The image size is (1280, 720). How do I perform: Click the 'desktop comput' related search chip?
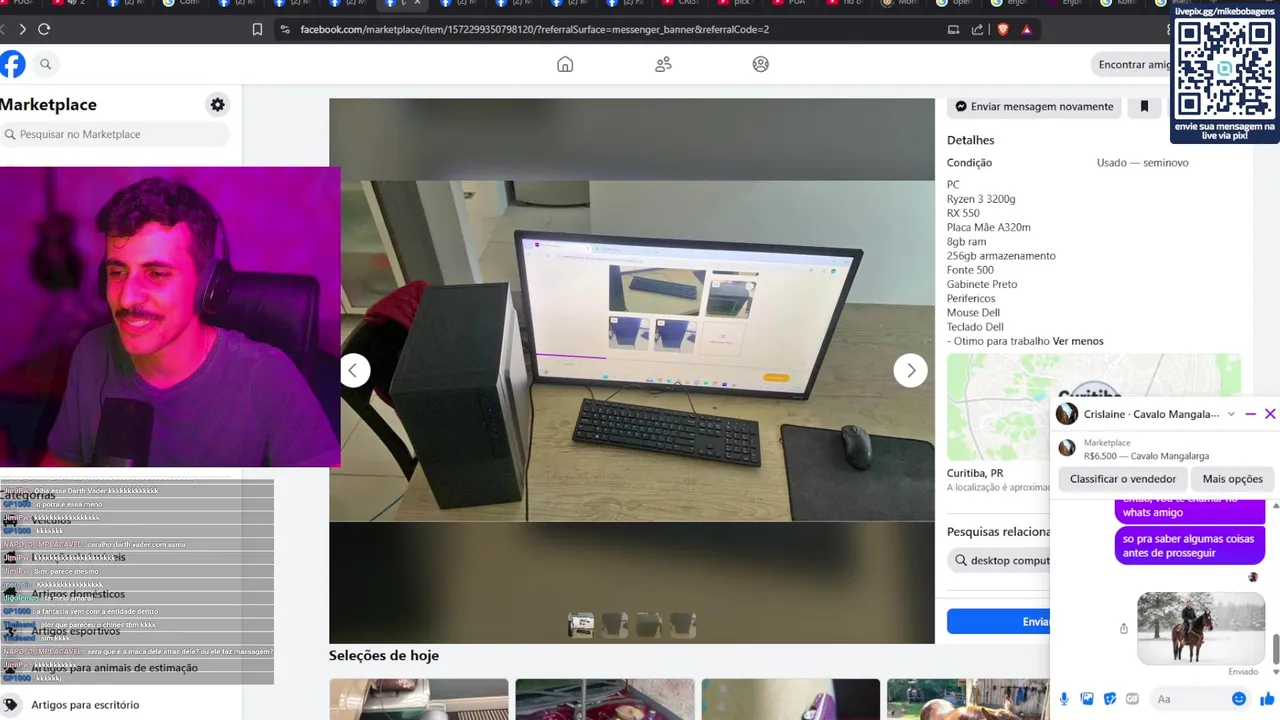tap(1000, 560)
